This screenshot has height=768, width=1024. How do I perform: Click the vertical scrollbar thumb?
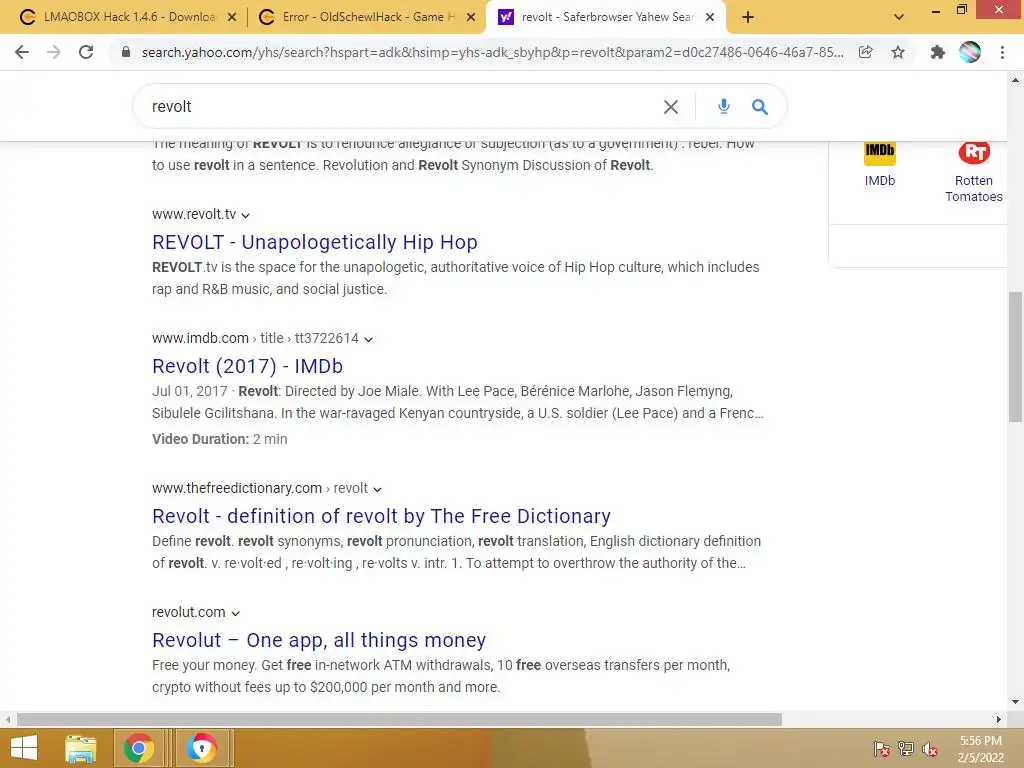point(1015,357)
